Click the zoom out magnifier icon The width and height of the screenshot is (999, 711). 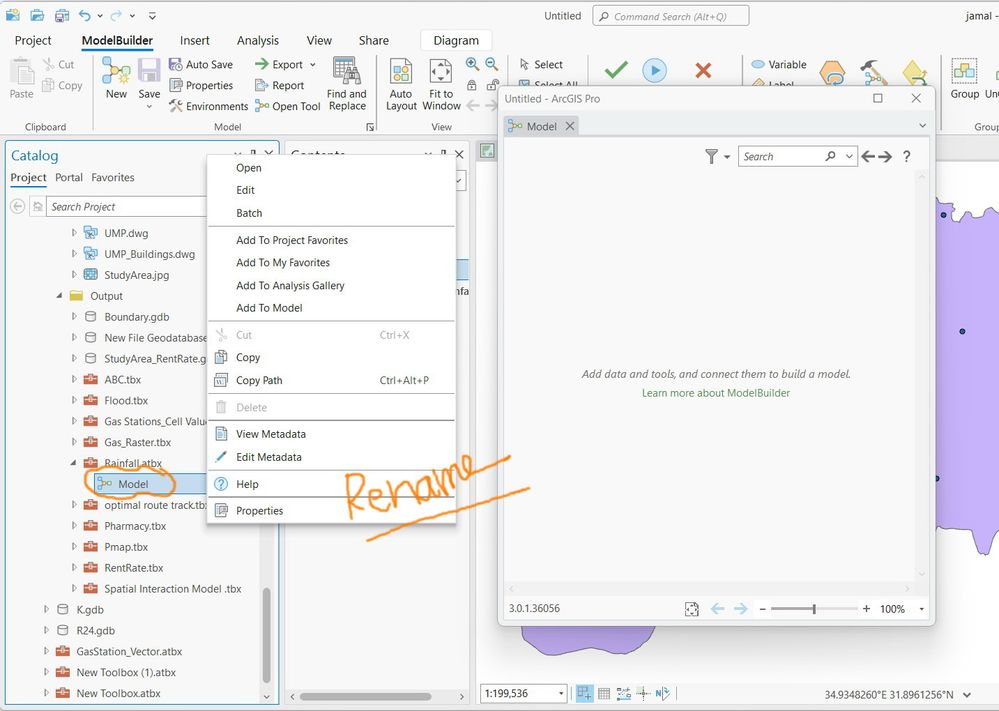tap(491, 64)
